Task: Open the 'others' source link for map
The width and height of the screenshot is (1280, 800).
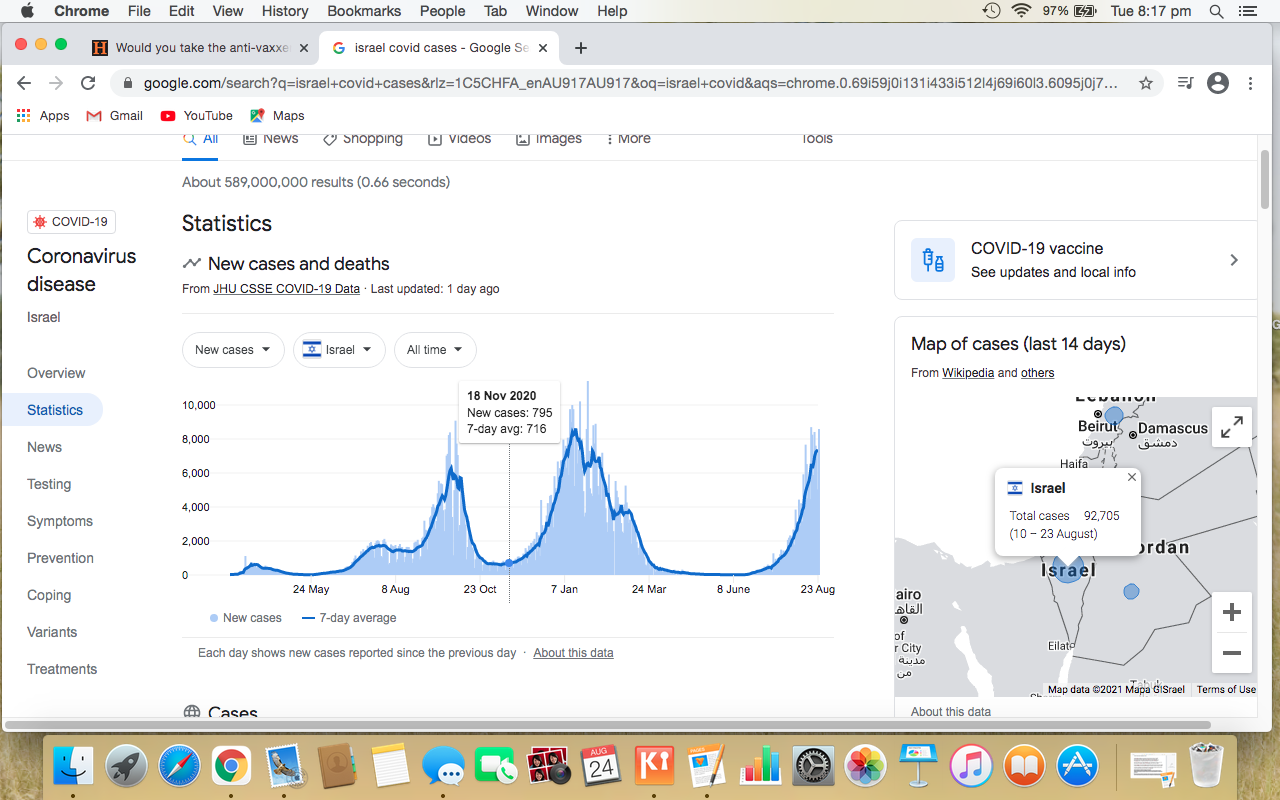Action: 1038,373
